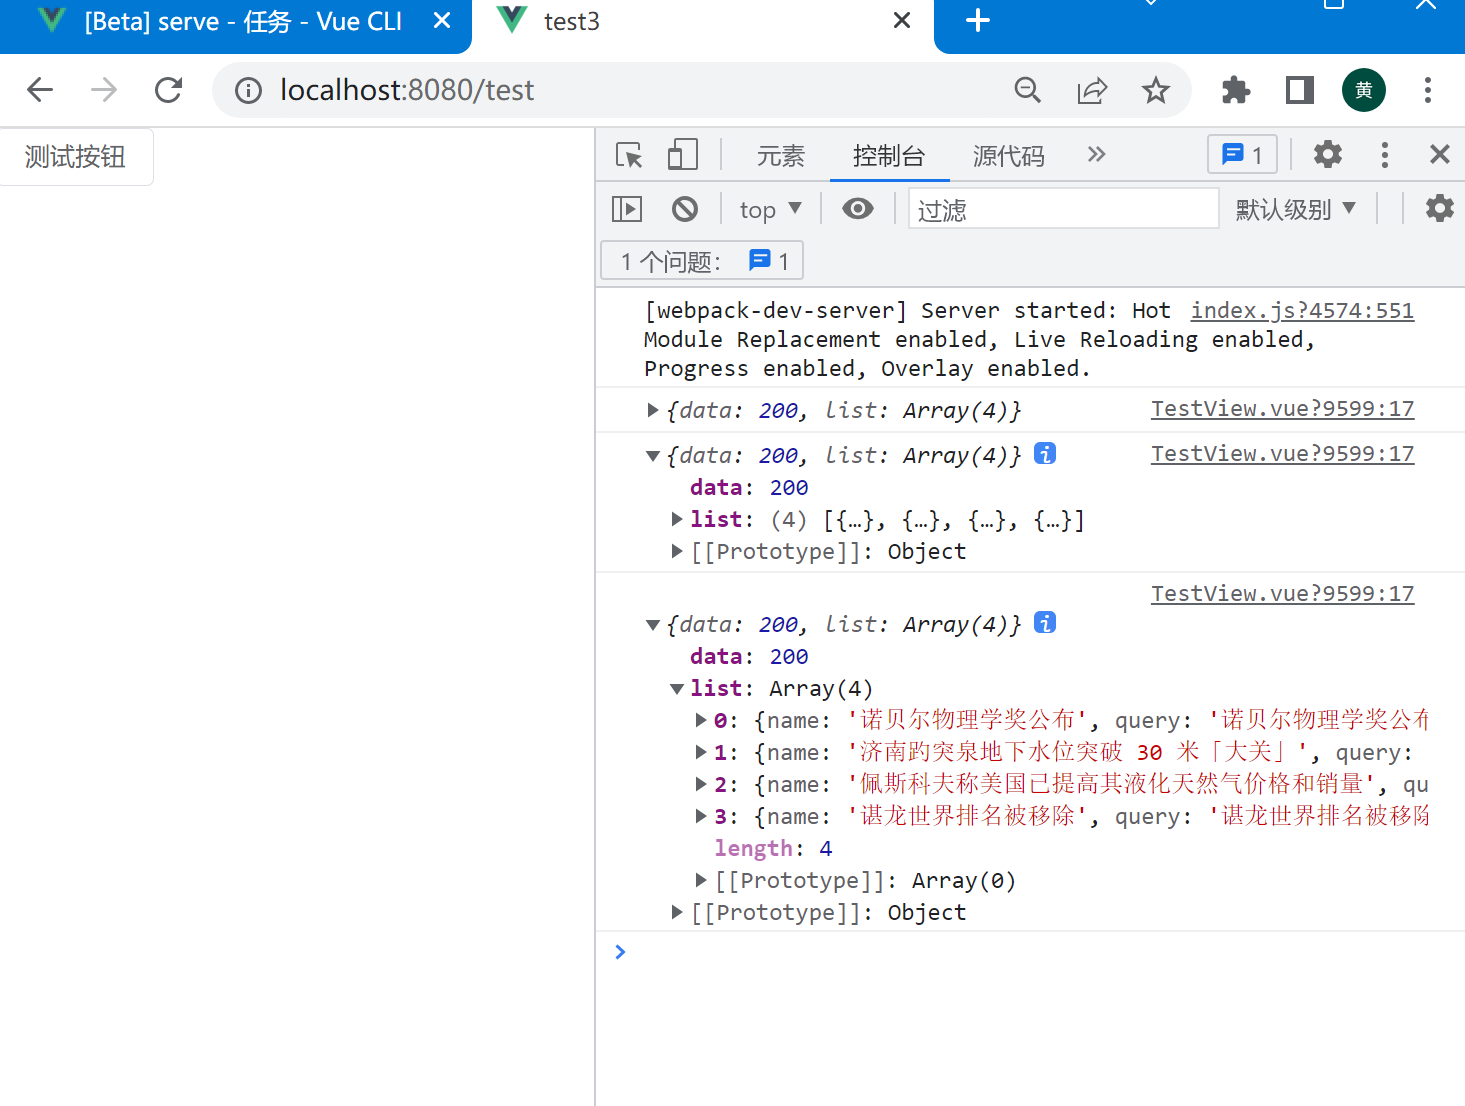Open console settings gear icon
Viewport: 1465px width, 1106px height.
1439,209
